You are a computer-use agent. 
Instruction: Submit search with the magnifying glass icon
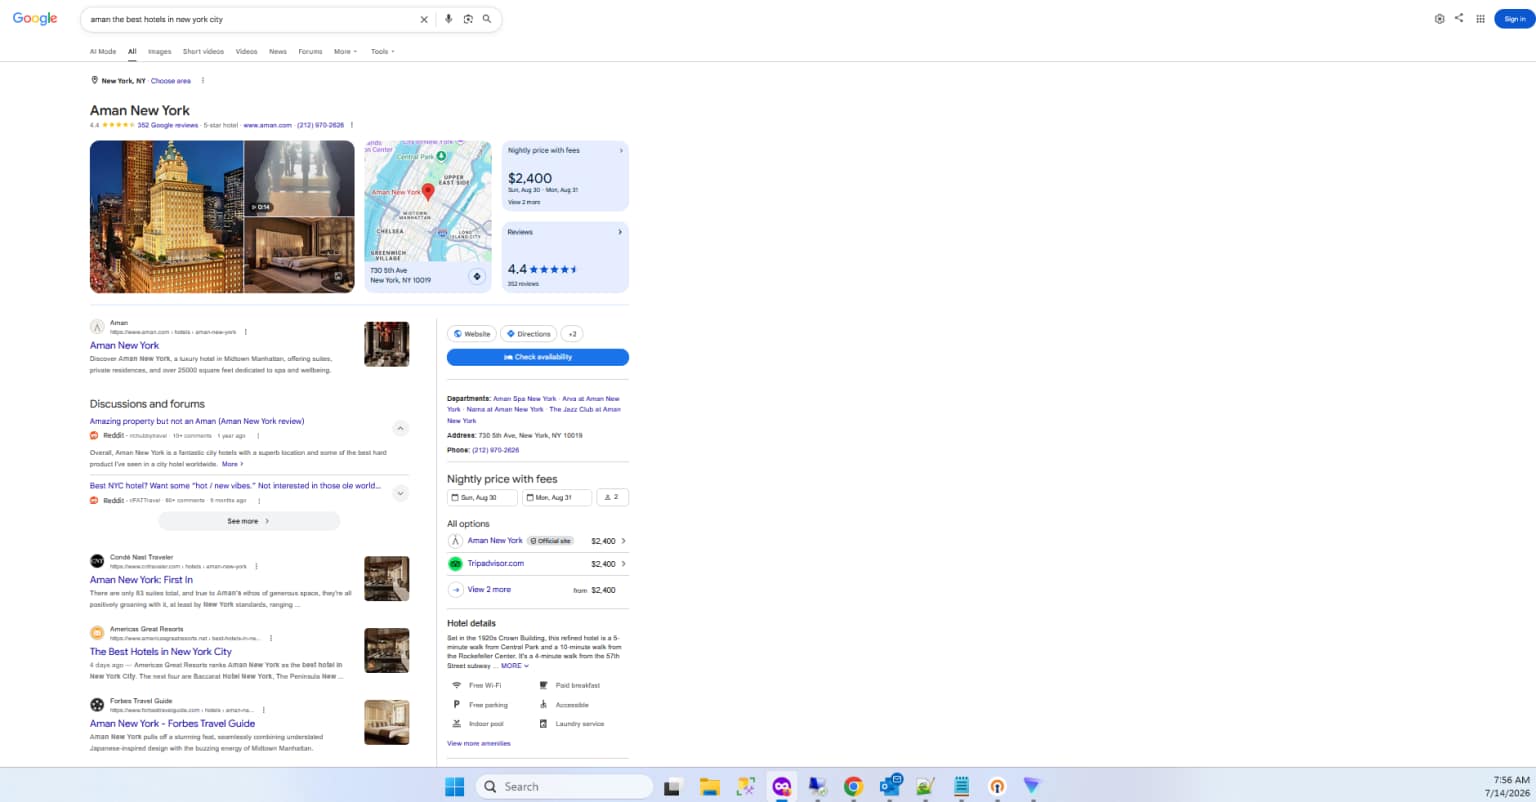[487, 19]
